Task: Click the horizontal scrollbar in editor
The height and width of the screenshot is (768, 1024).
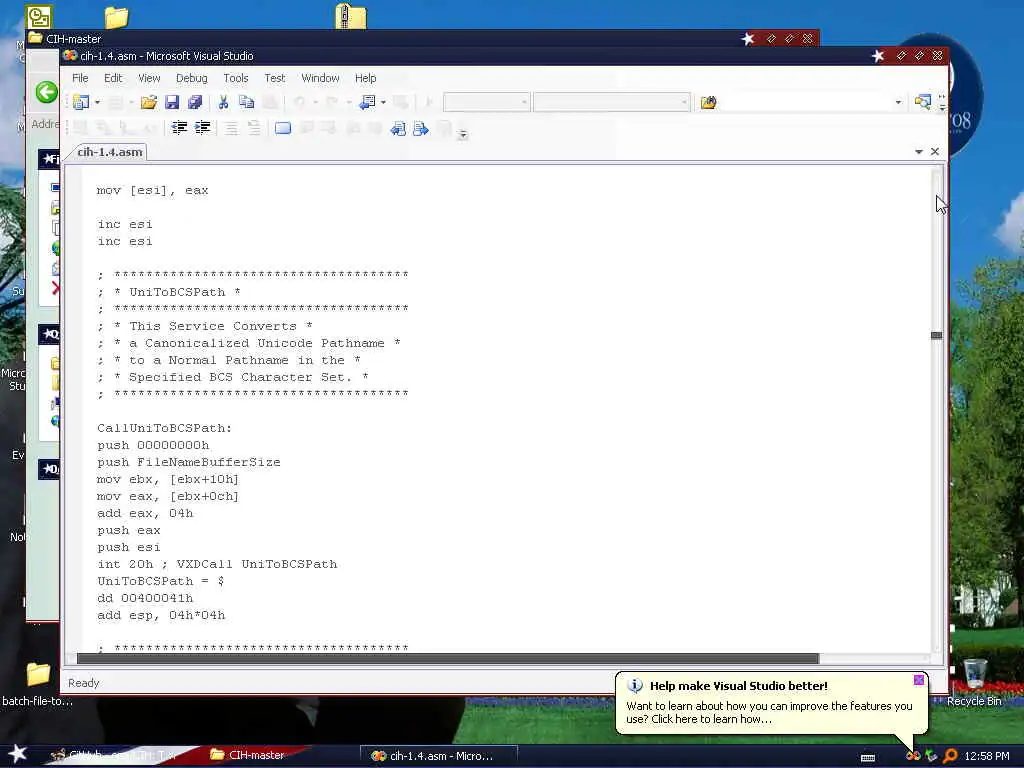Action: 447,658
